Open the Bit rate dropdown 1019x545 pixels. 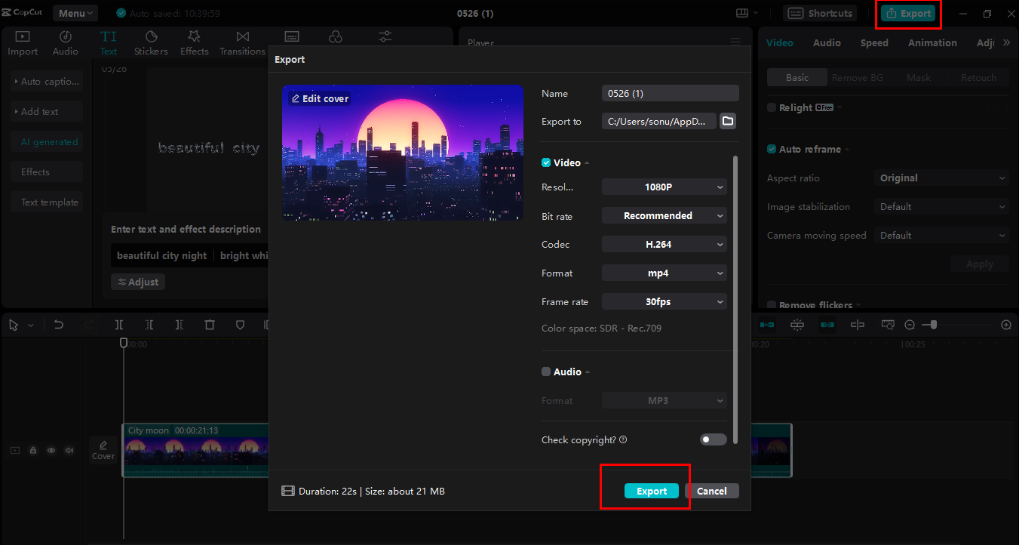pyautogui.click(x=664, y=216)
